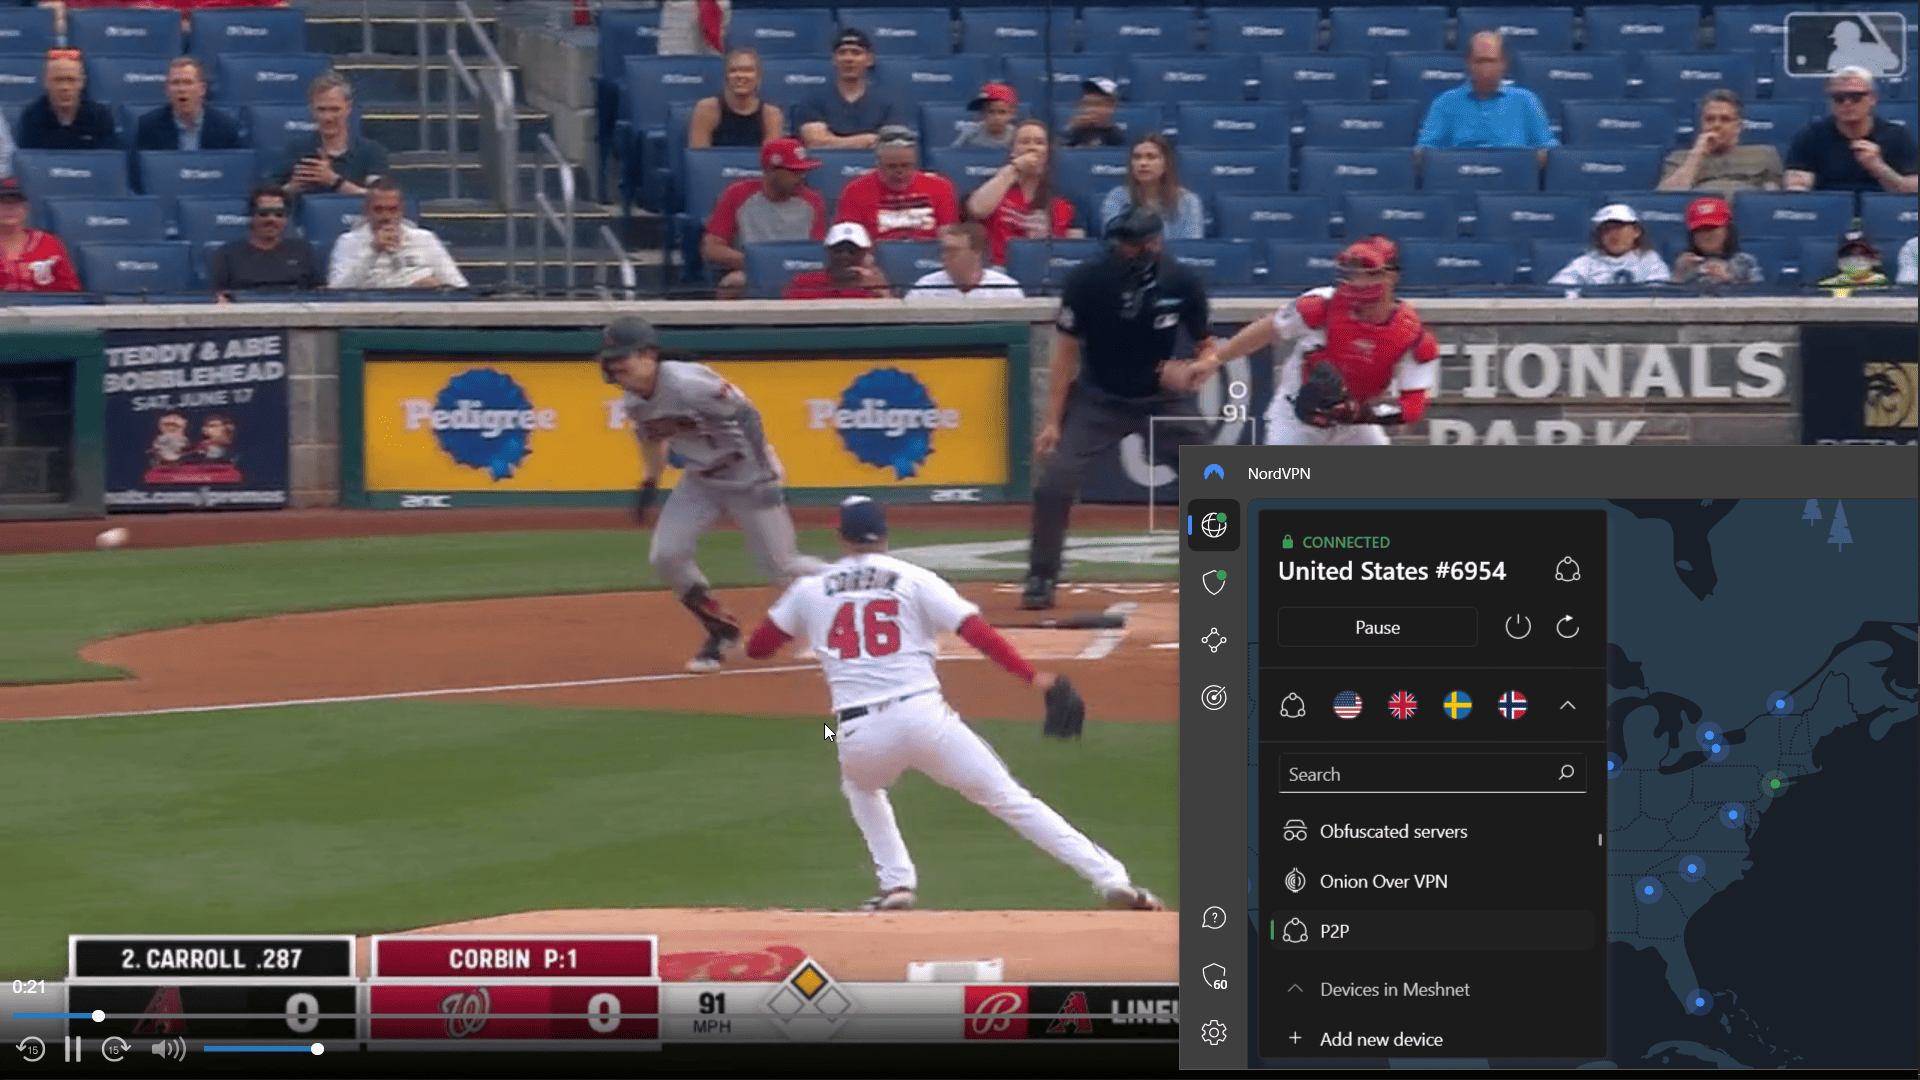The image size is (1920, 1080).
Task: Select Onion Over VPN
Action: (x=1432, y=881)
